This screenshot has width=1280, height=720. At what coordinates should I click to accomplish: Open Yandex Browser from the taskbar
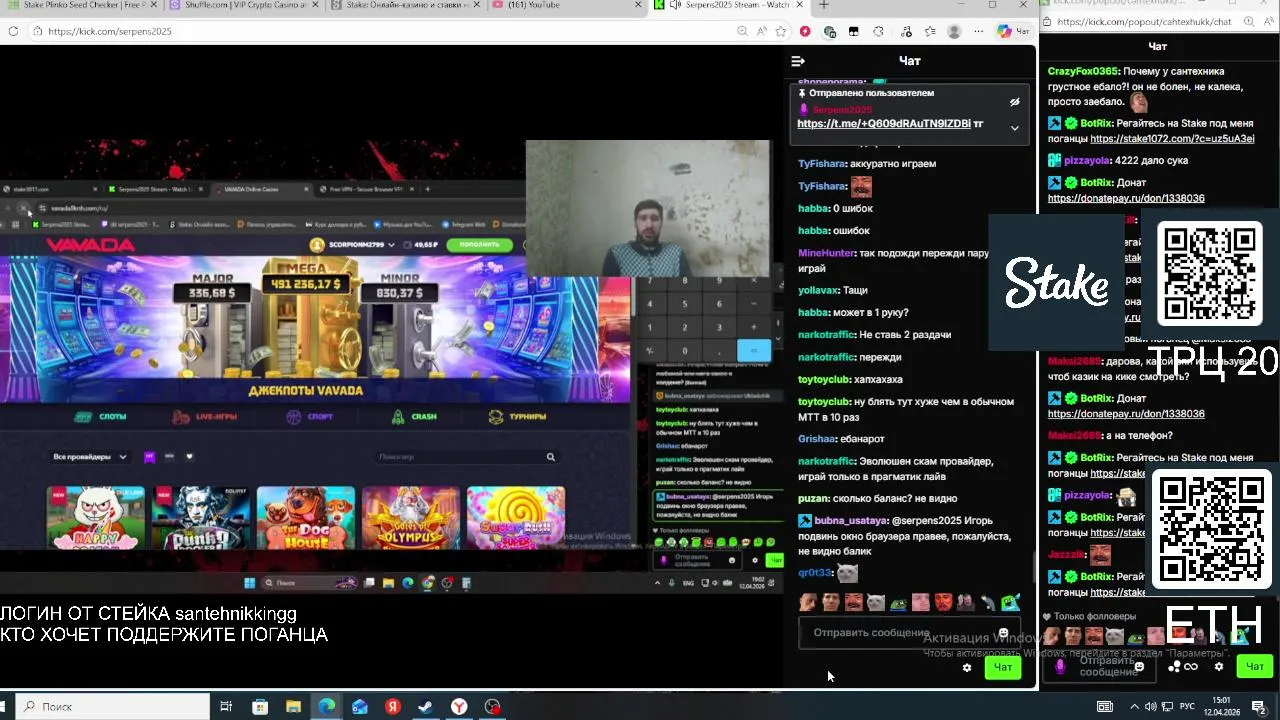[458, 706]
